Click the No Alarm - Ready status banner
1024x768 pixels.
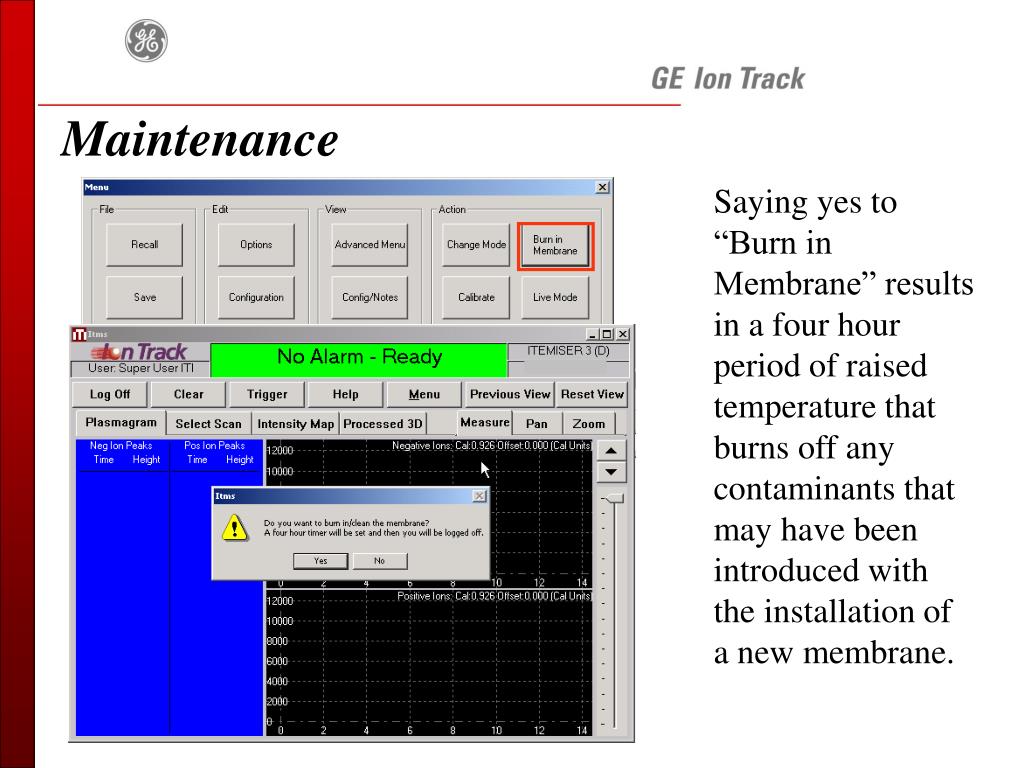click(359, 360)
